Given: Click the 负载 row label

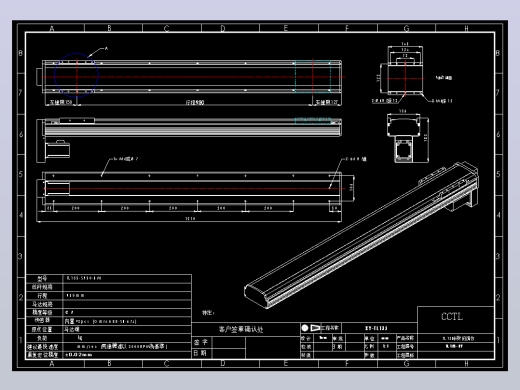Looking at the screenshot, I should pyautogui.click(x=42, y=338).
